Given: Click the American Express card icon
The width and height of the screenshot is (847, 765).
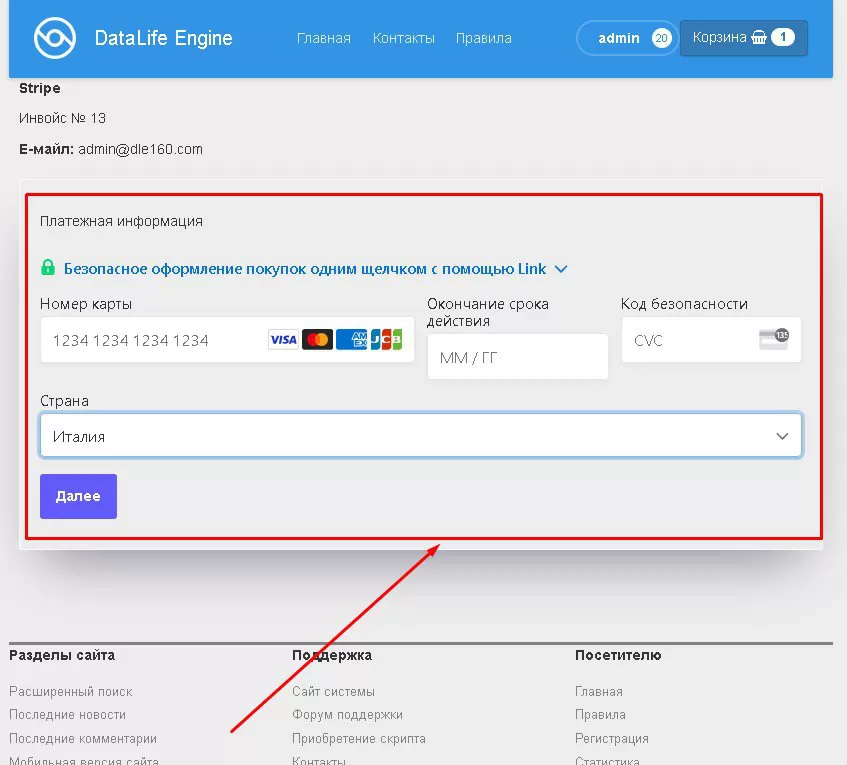Looking at the screenshot, I should (x=352, y=340).
